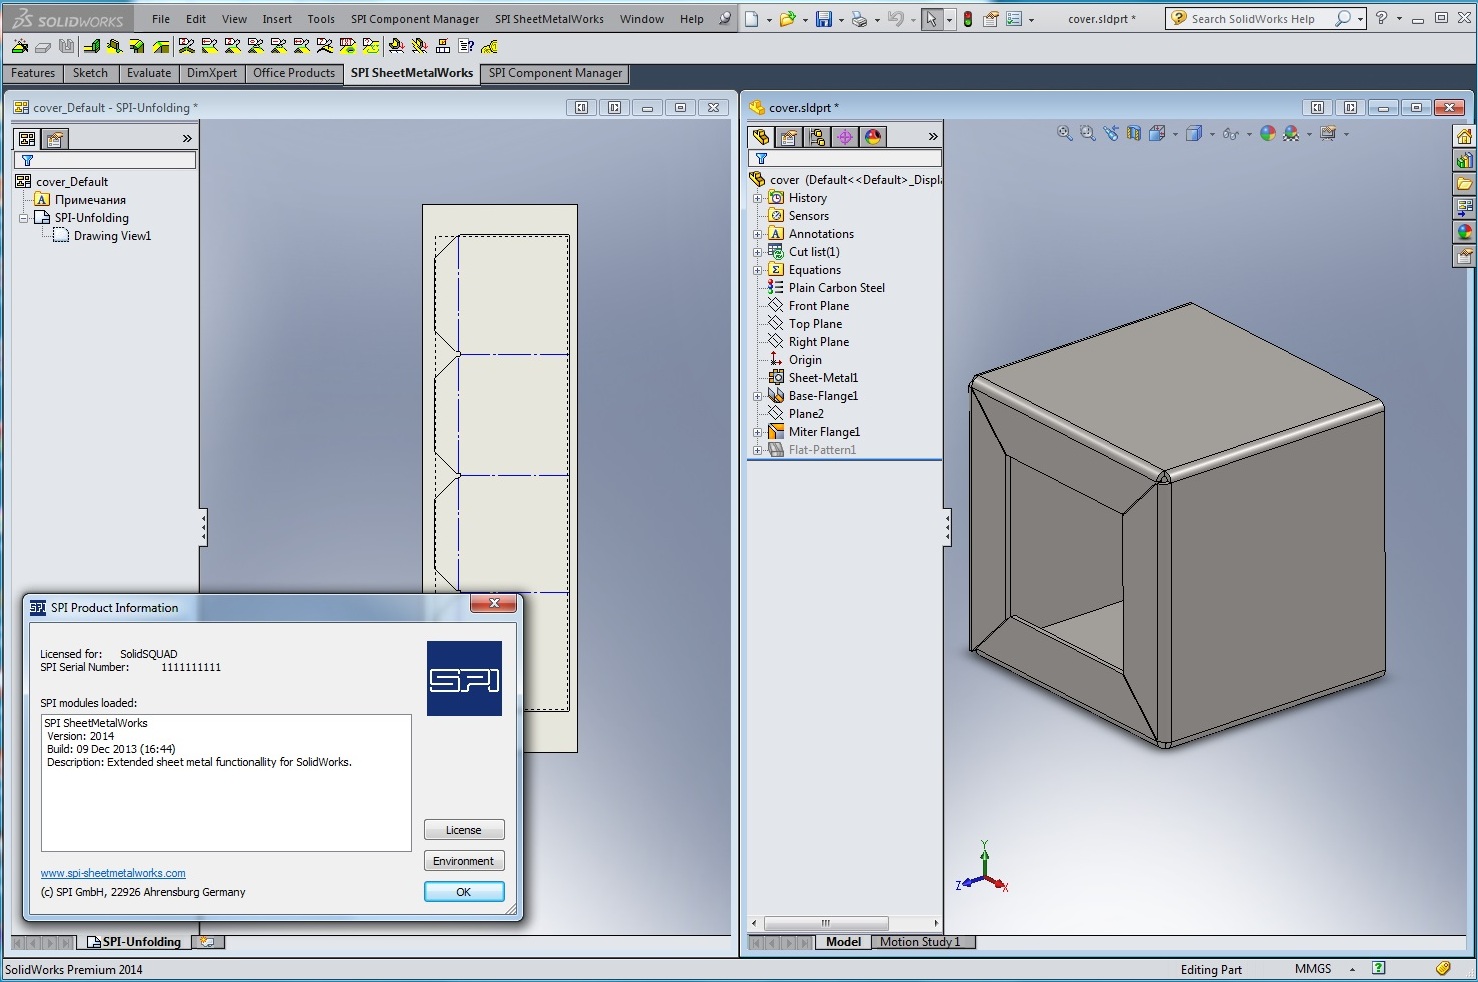Select the Motion Study 1 bottom tab
The height and width of the screenshot is (982, 1478).
920,942
